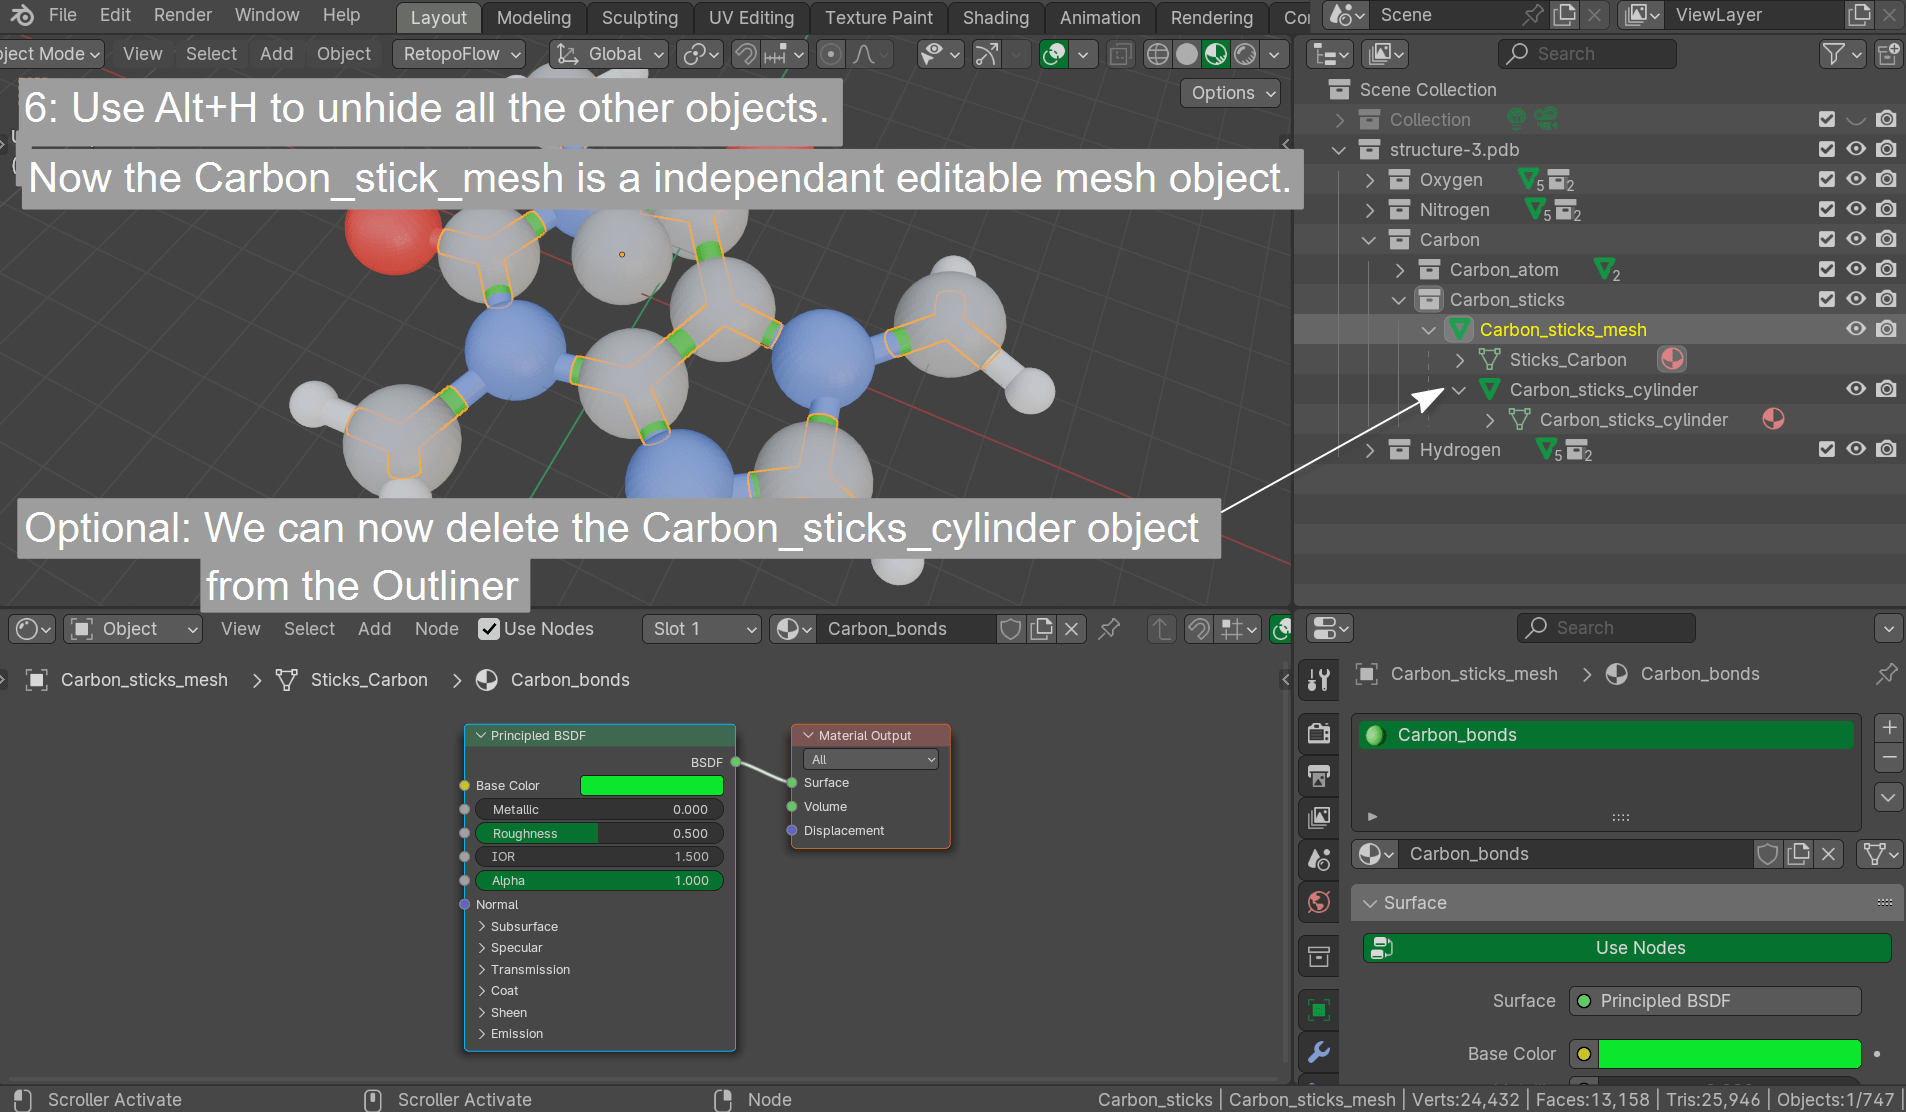Open the Output properties tab
Screen dimensions: 1906x1112
tap(1319, 775)
